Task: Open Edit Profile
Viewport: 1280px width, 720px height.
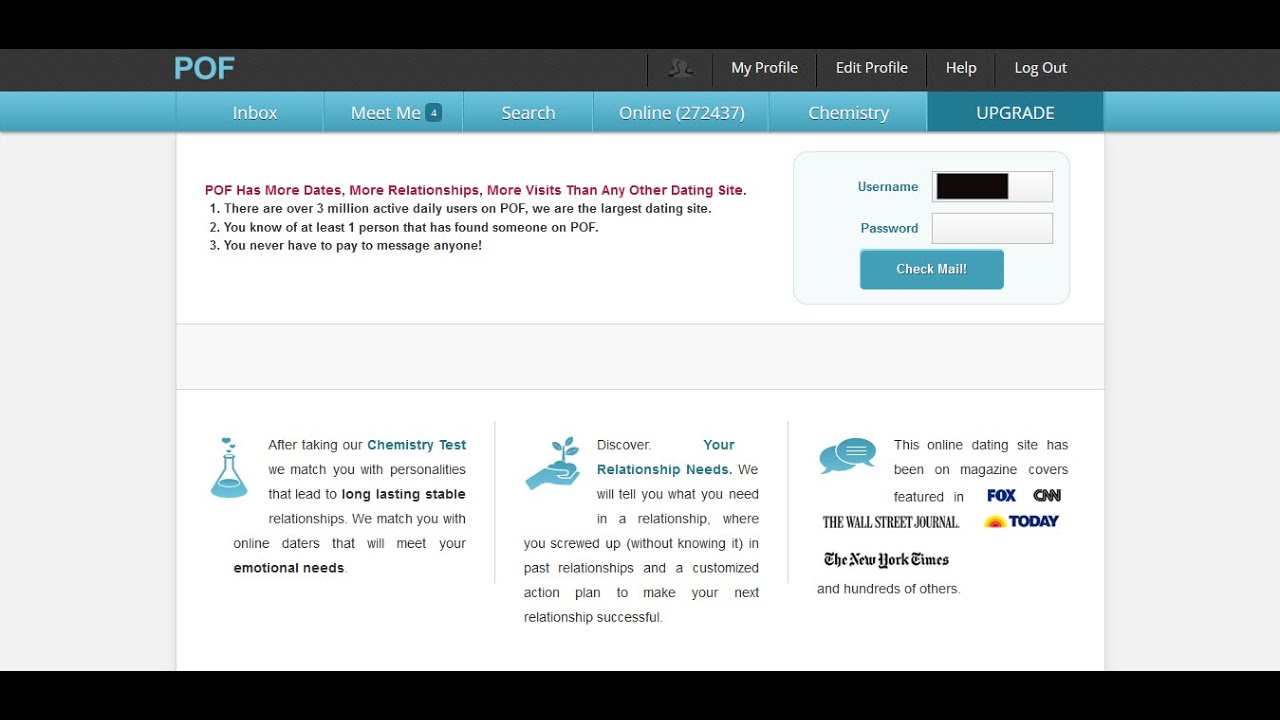Action: pyautogui.click(x=871, y=68)
